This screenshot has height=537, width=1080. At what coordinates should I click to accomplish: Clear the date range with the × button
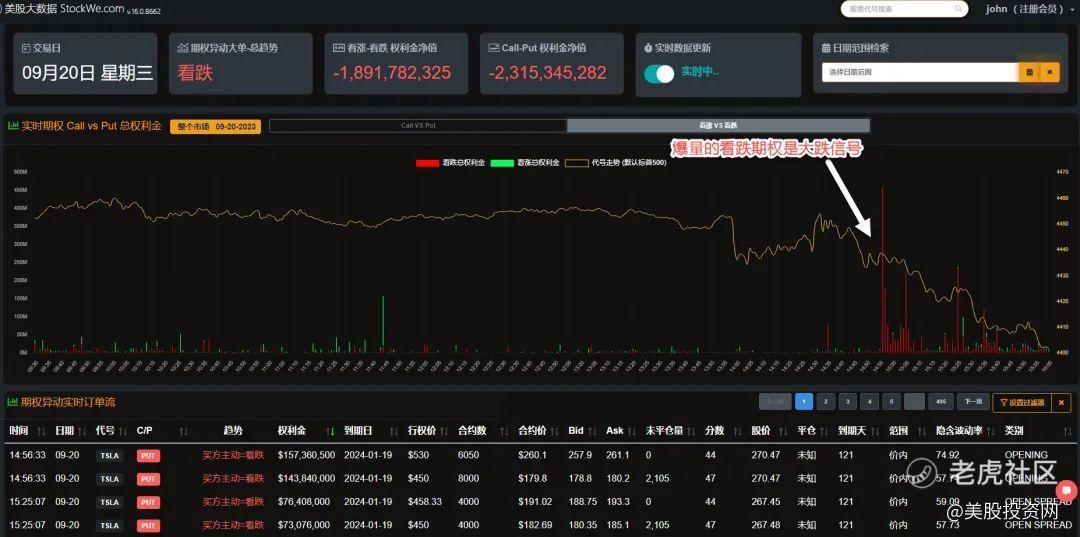click(1050, 72)
